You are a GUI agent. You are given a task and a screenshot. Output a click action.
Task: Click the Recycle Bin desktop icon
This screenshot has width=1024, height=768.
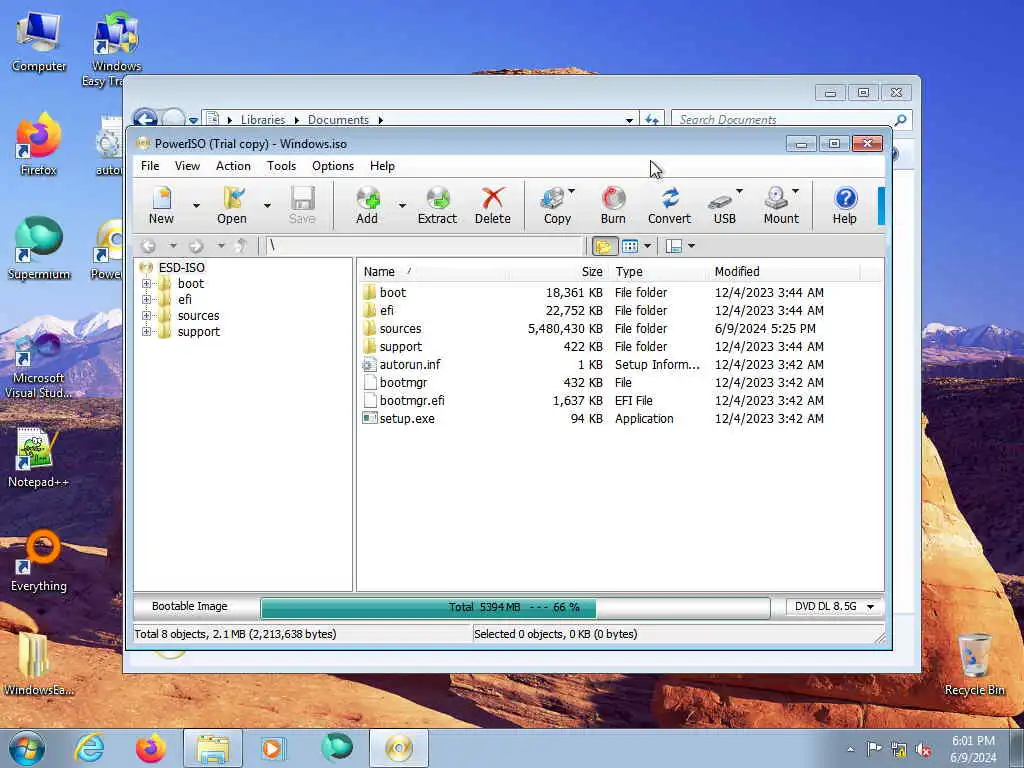coord(974,664)
